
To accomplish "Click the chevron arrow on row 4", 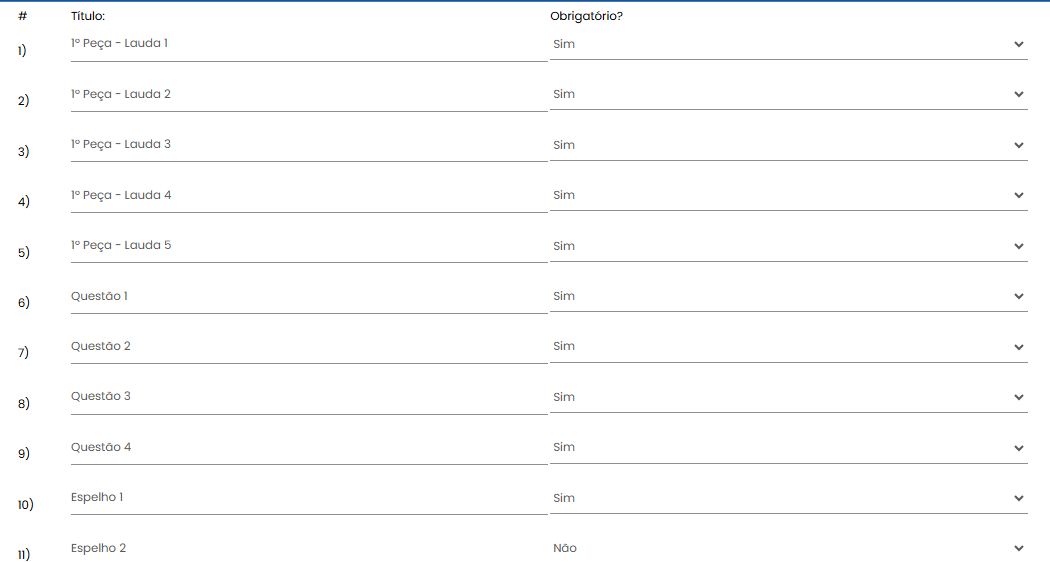I will (x=1019, y=196).
